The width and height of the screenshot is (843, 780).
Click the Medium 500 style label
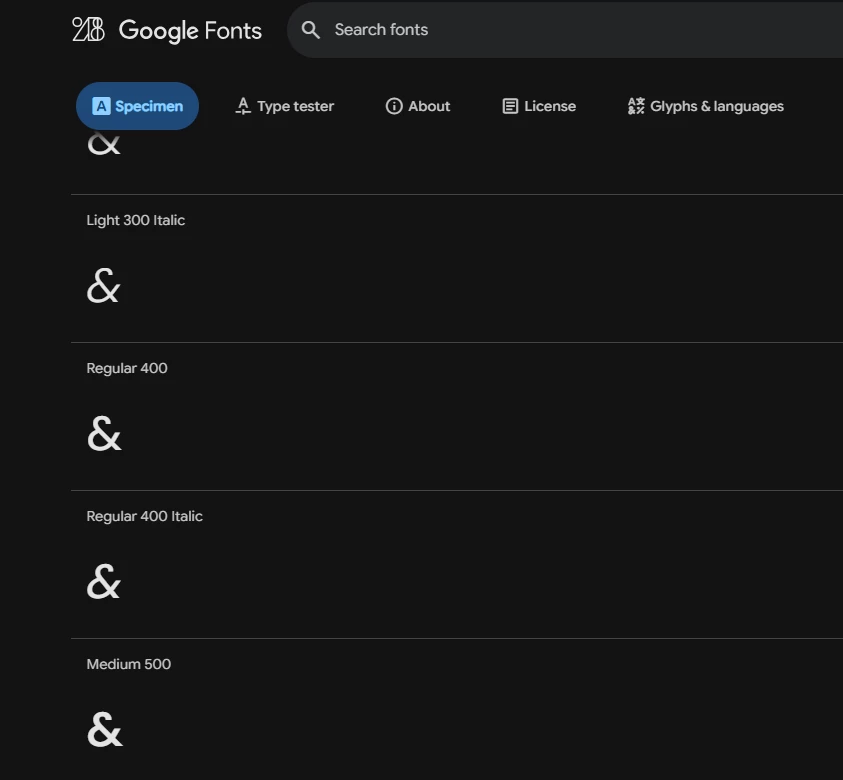coord(129,664)
